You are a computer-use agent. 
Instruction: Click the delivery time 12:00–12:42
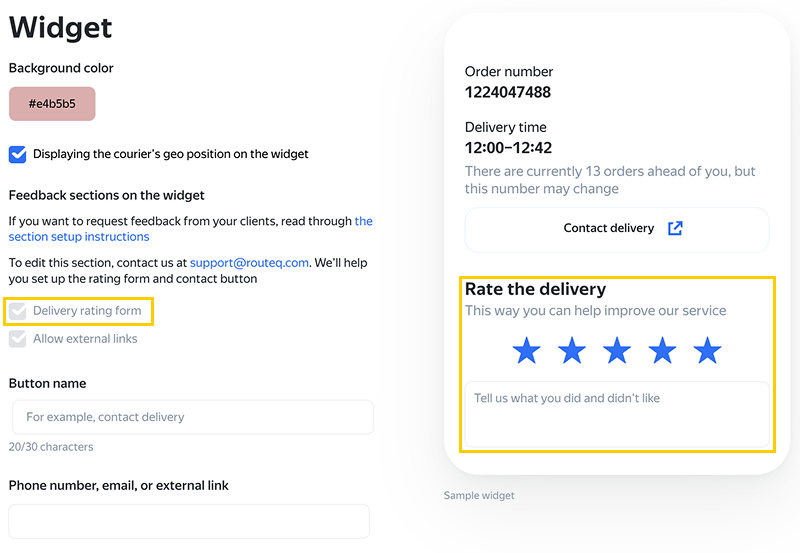coord(508,148)
